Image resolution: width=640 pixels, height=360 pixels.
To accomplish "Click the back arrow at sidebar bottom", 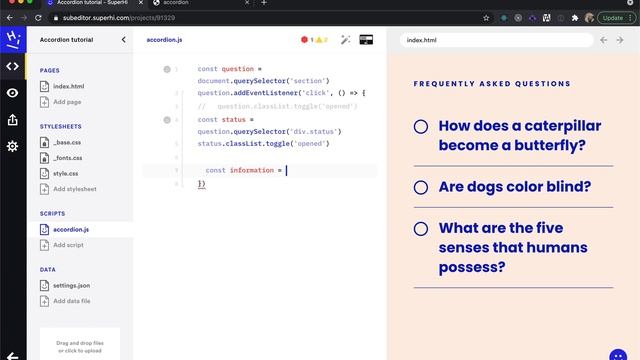I will 12,356.
